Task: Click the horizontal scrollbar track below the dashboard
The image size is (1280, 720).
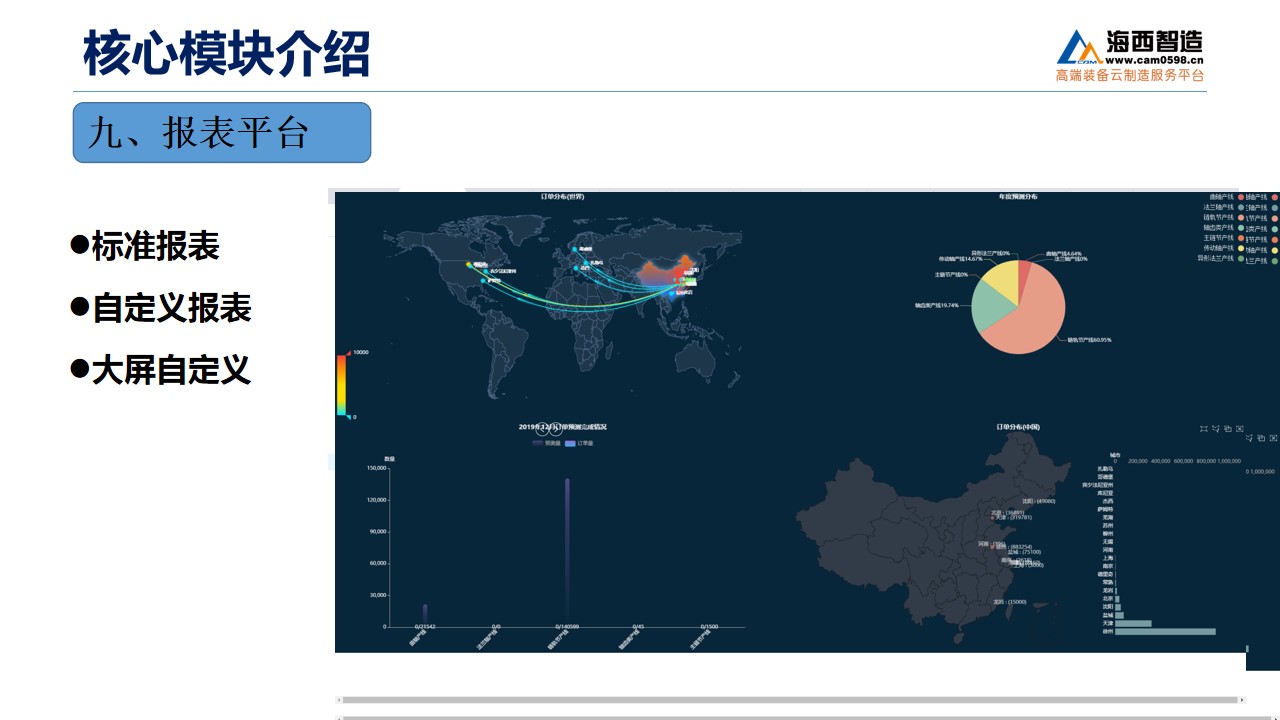Action: pos(790,700)
